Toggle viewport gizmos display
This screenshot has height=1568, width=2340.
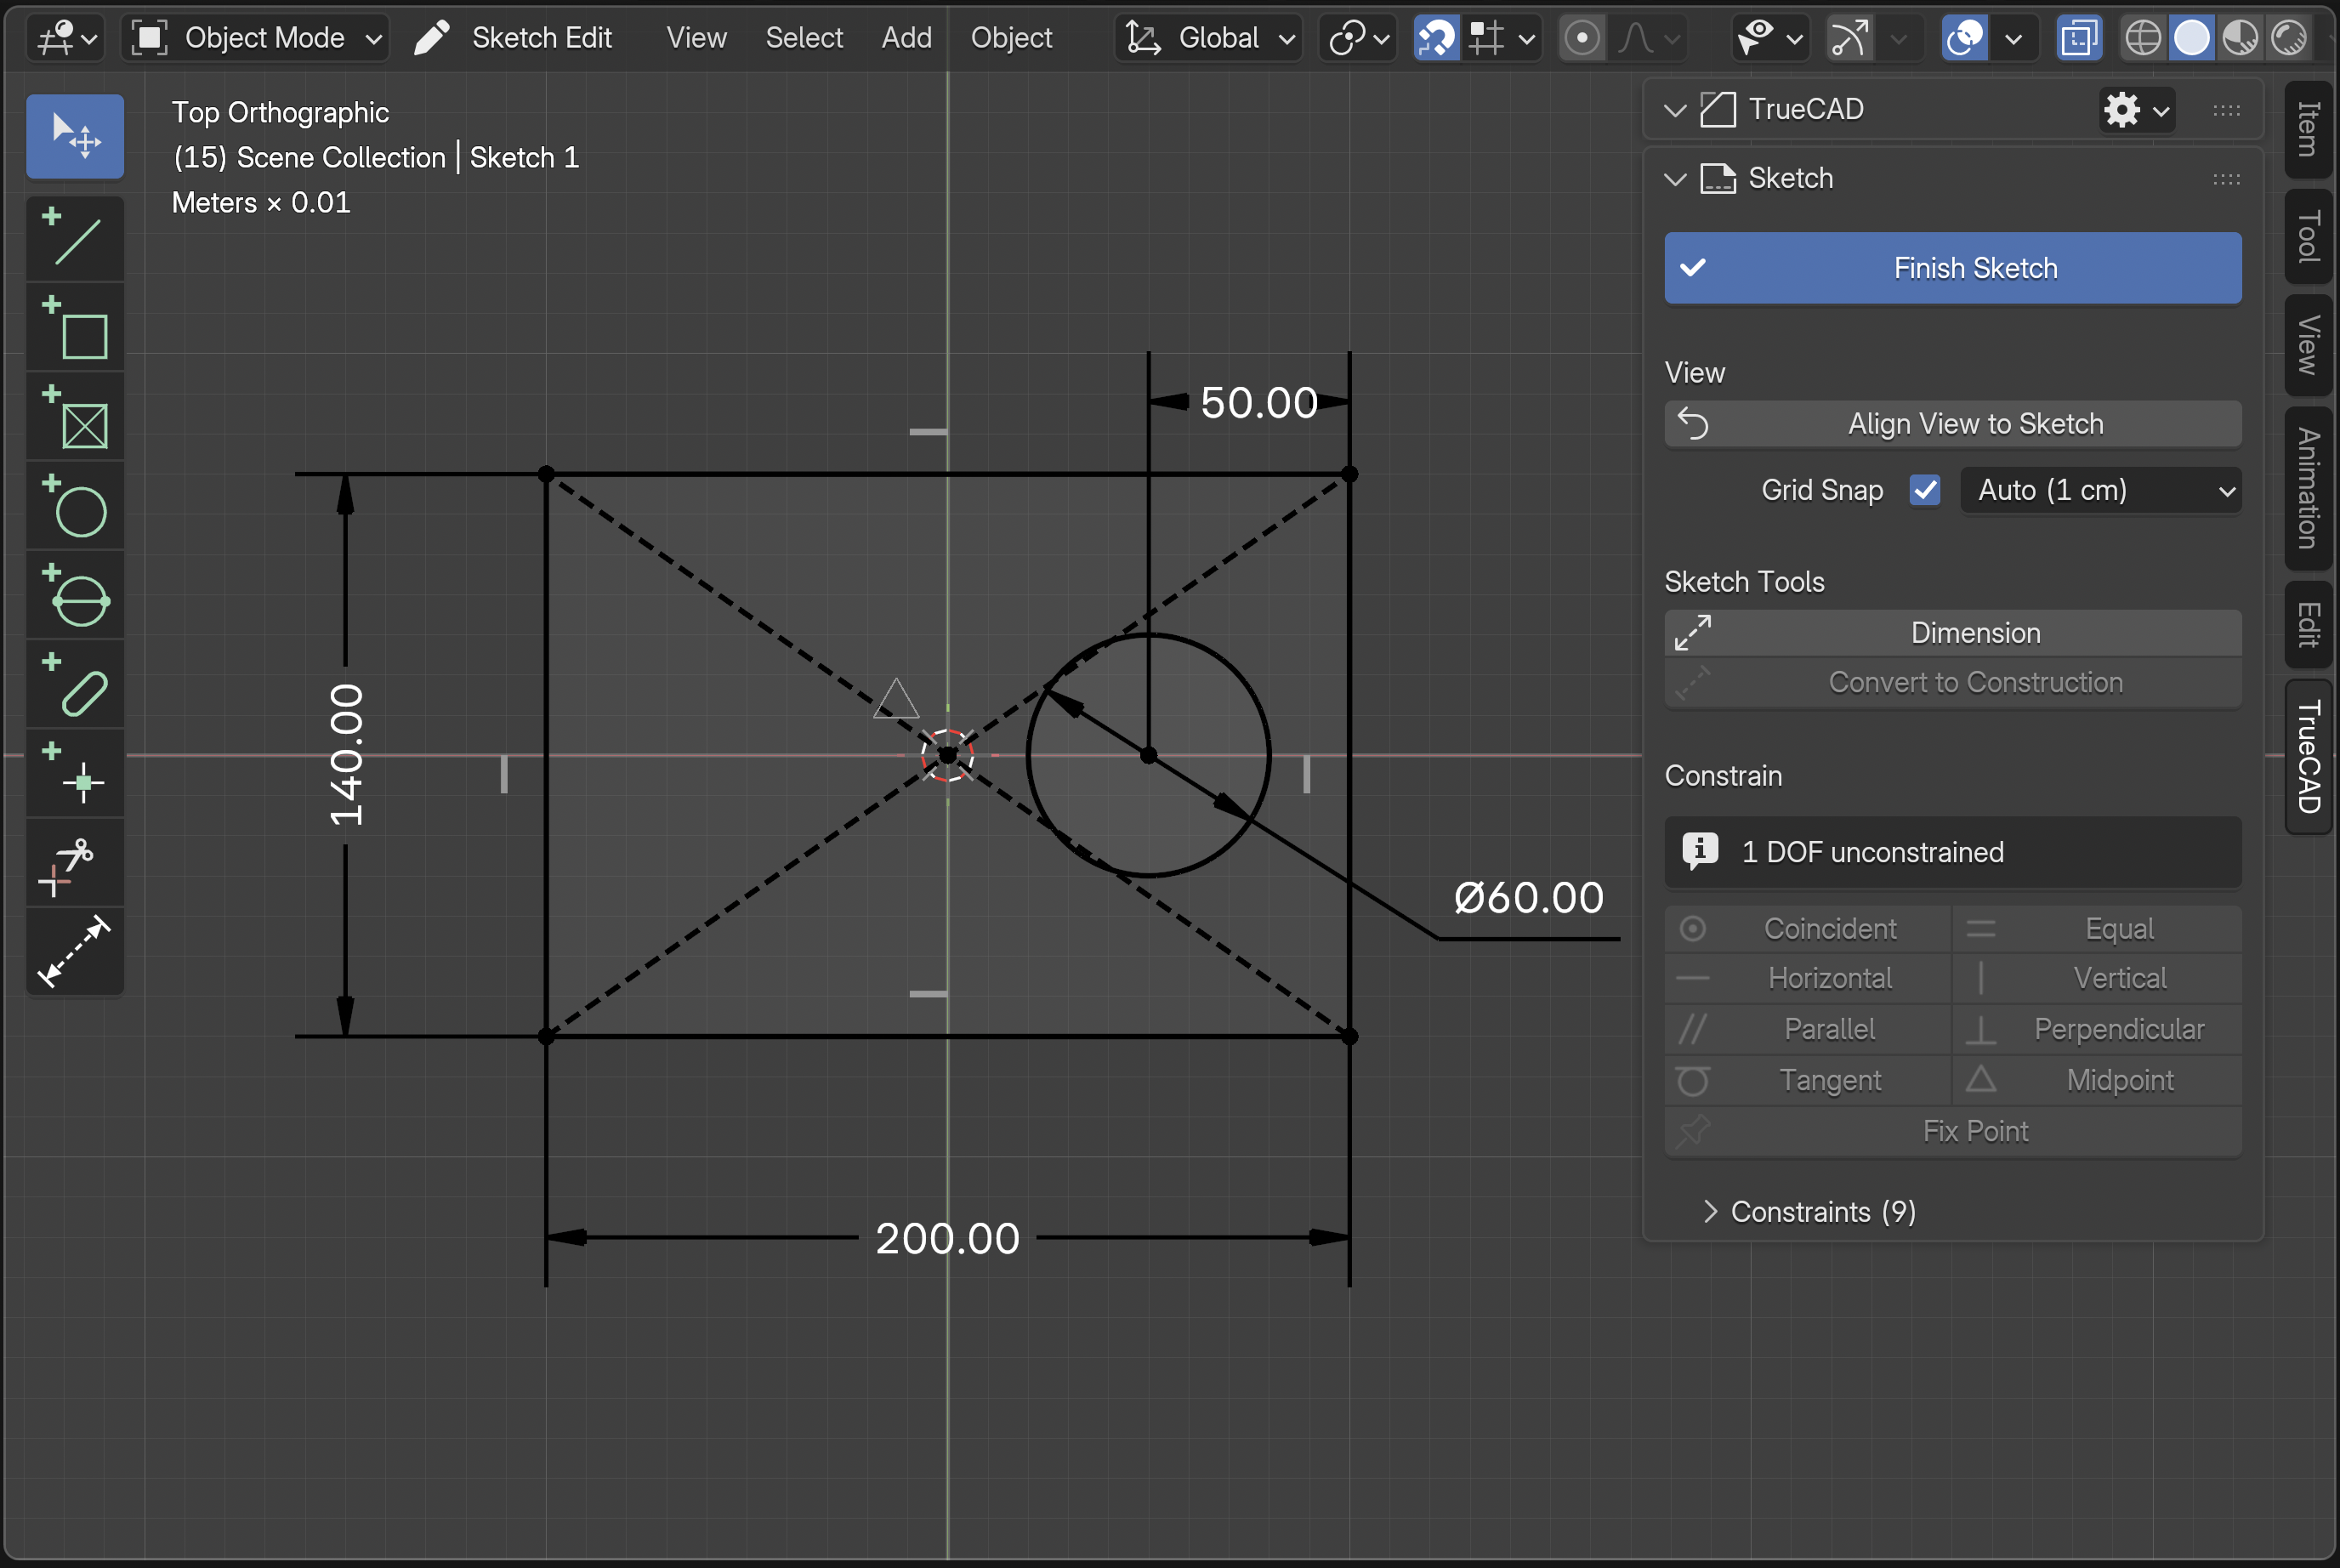click(x=1849, y=38)
